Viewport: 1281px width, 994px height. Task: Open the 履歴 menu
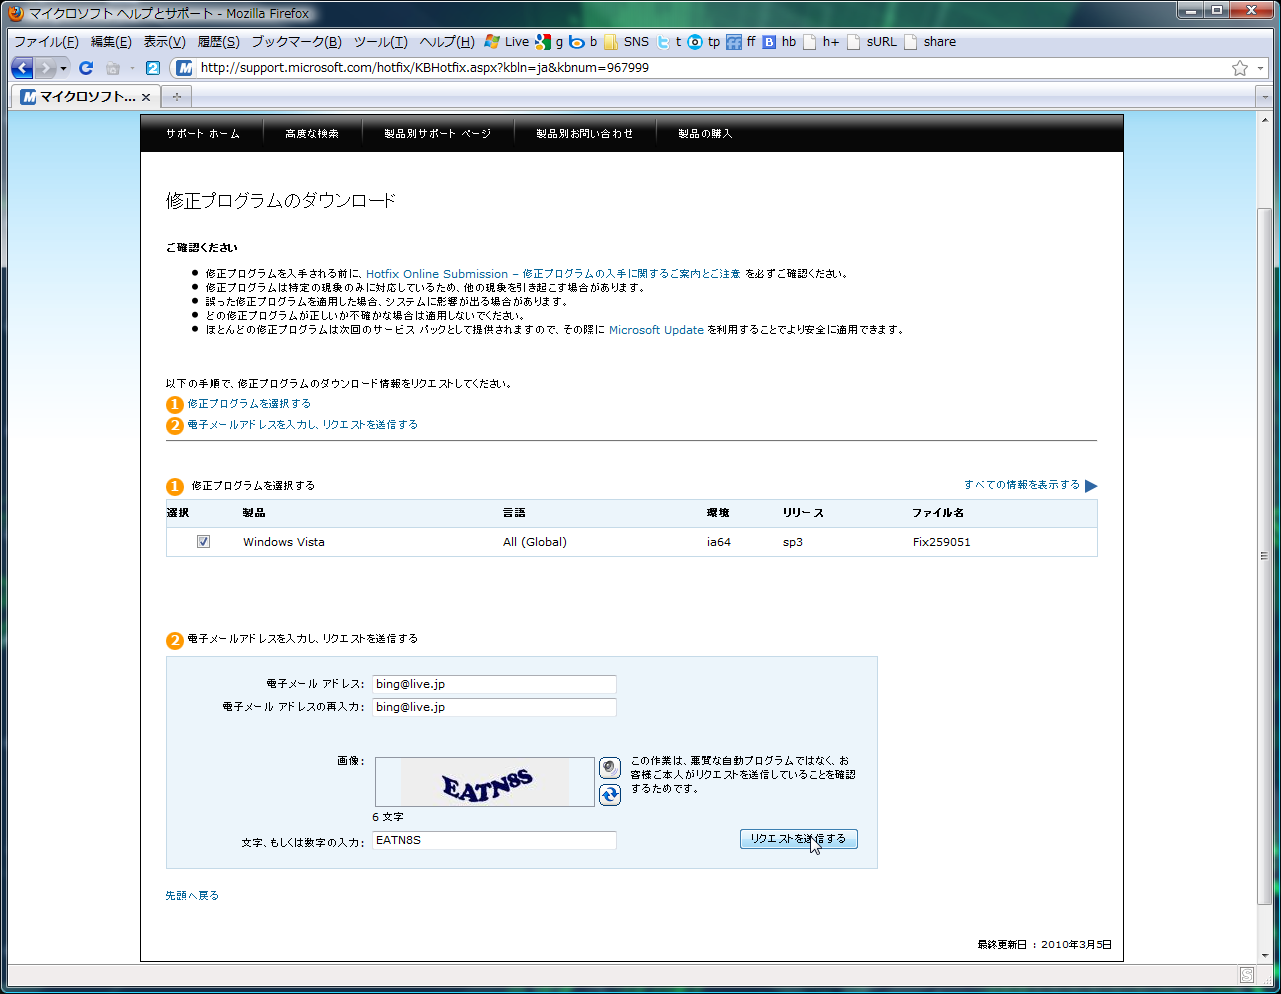click(218, 42)
